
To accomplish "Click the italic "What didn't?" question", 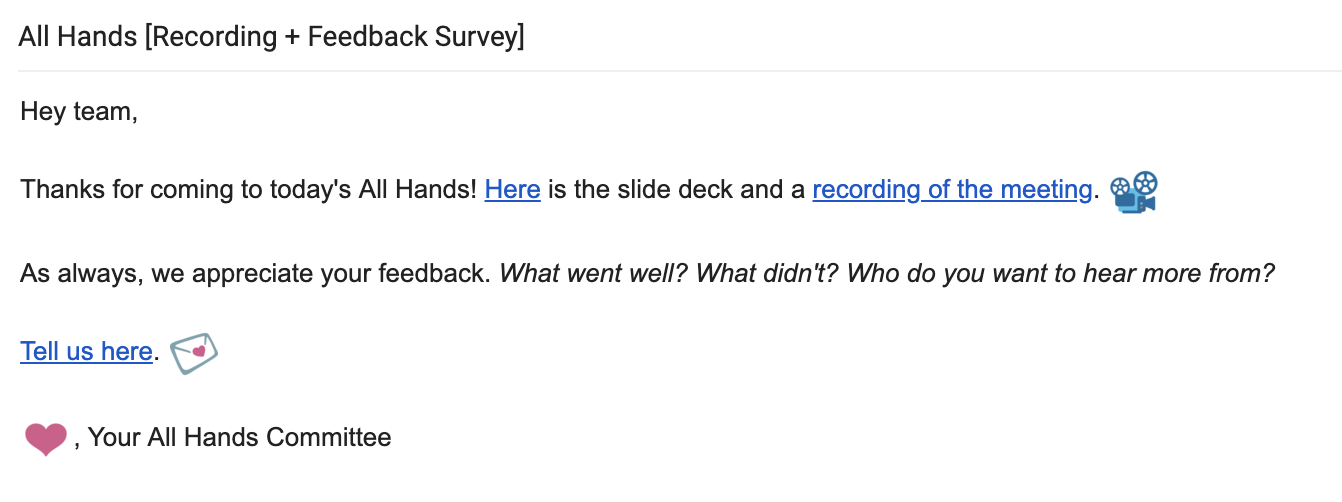I will coord(768,273).
